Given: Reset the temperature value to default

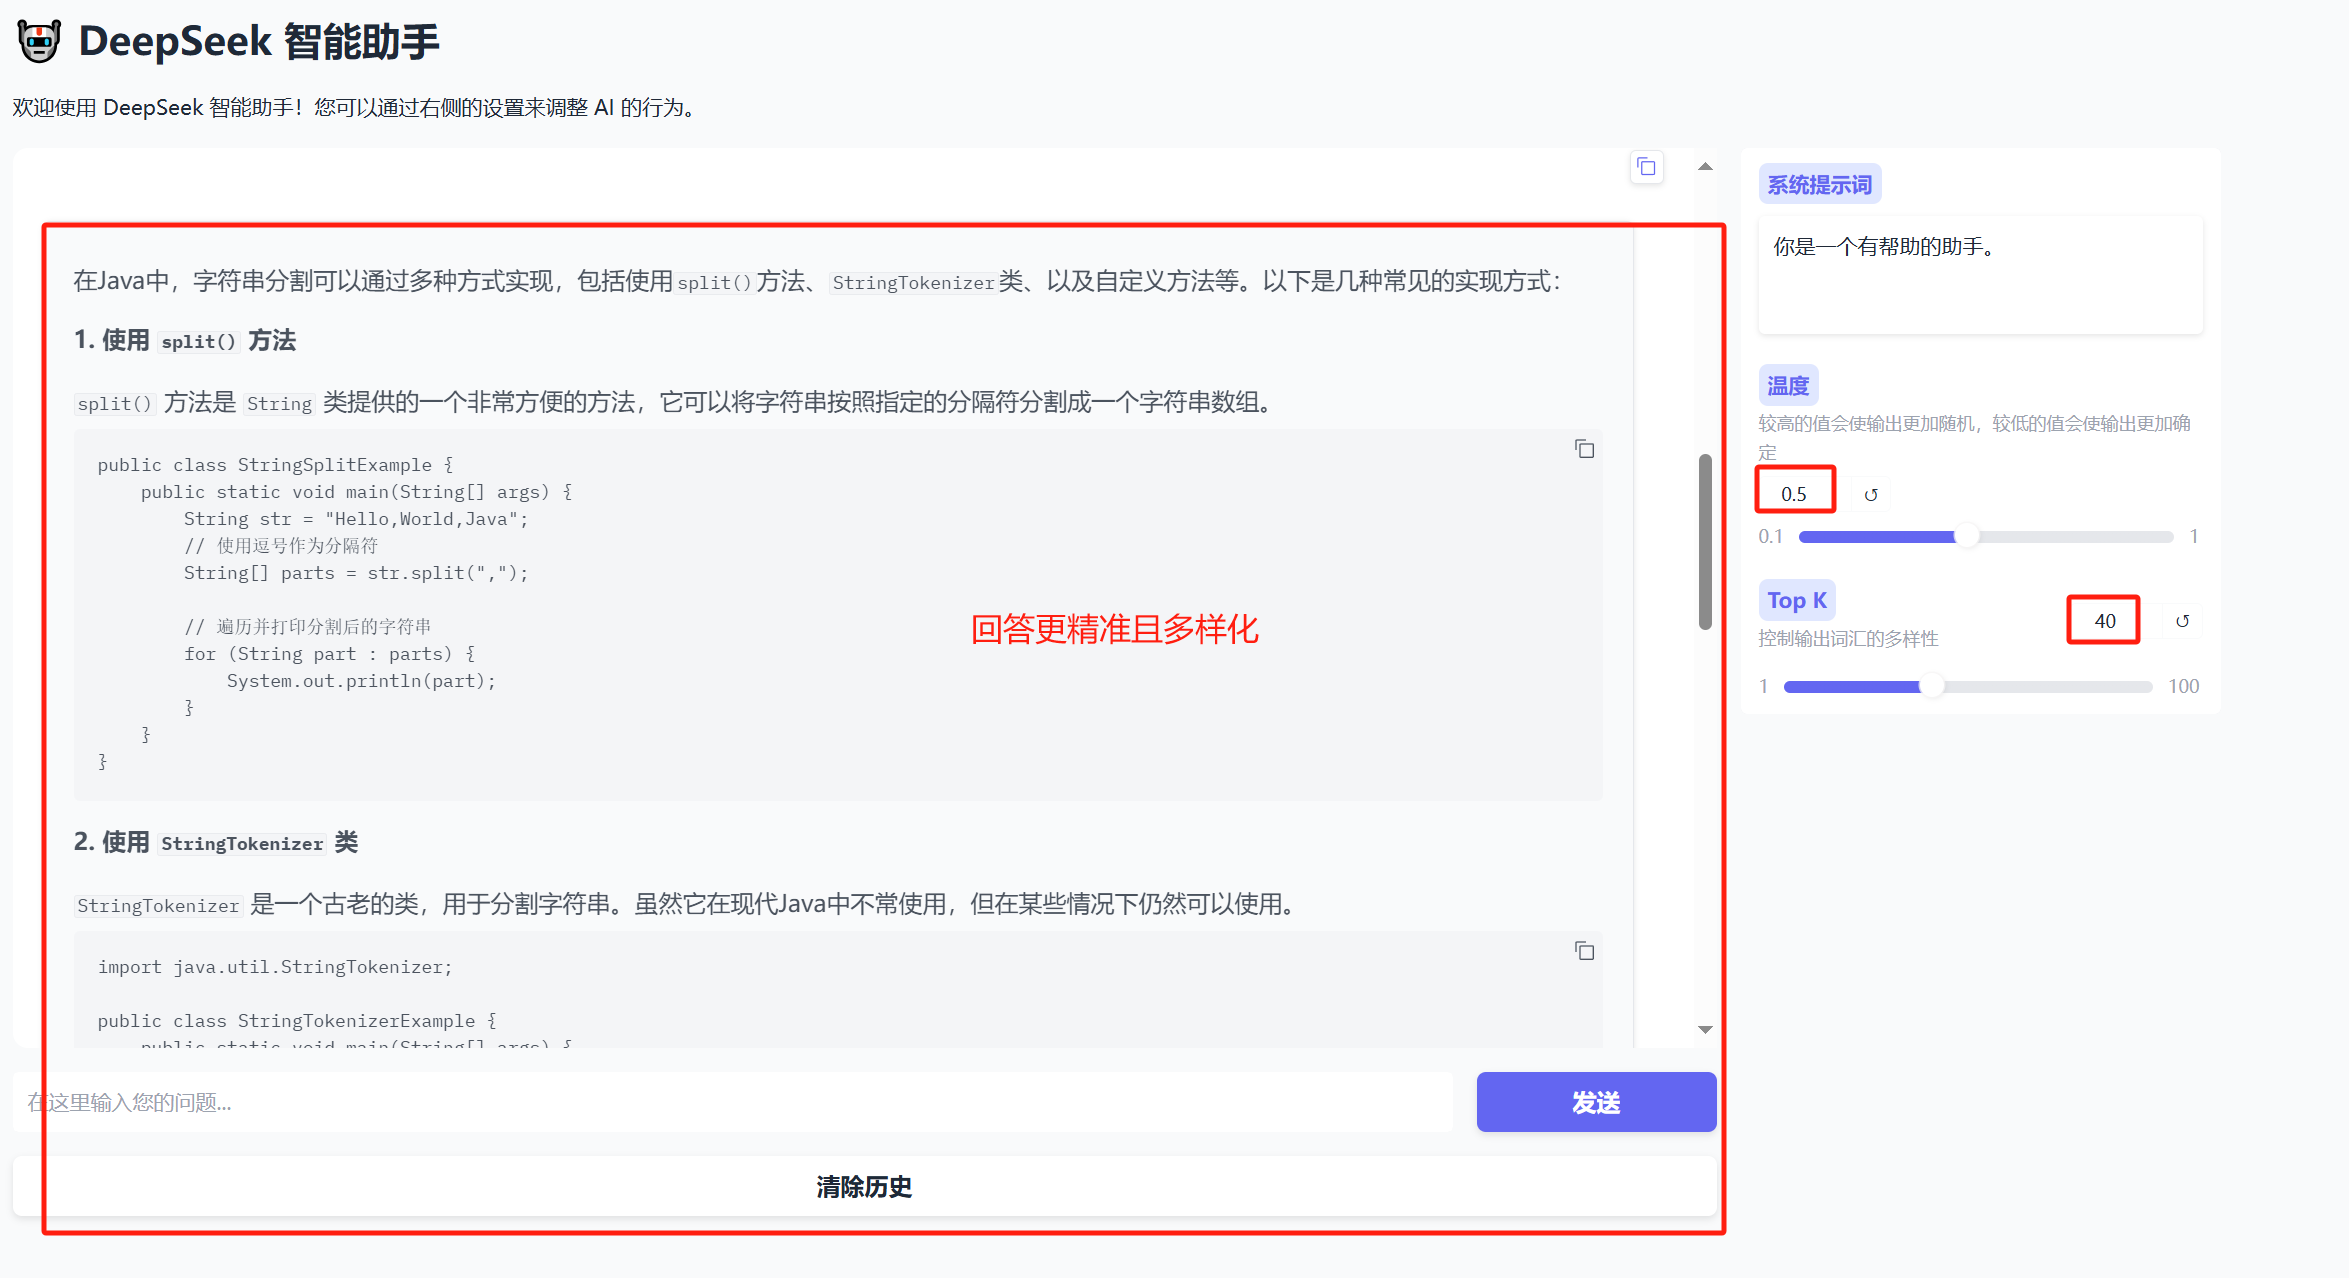Looking at the screenshot, I should click(x=1871, y=494).
